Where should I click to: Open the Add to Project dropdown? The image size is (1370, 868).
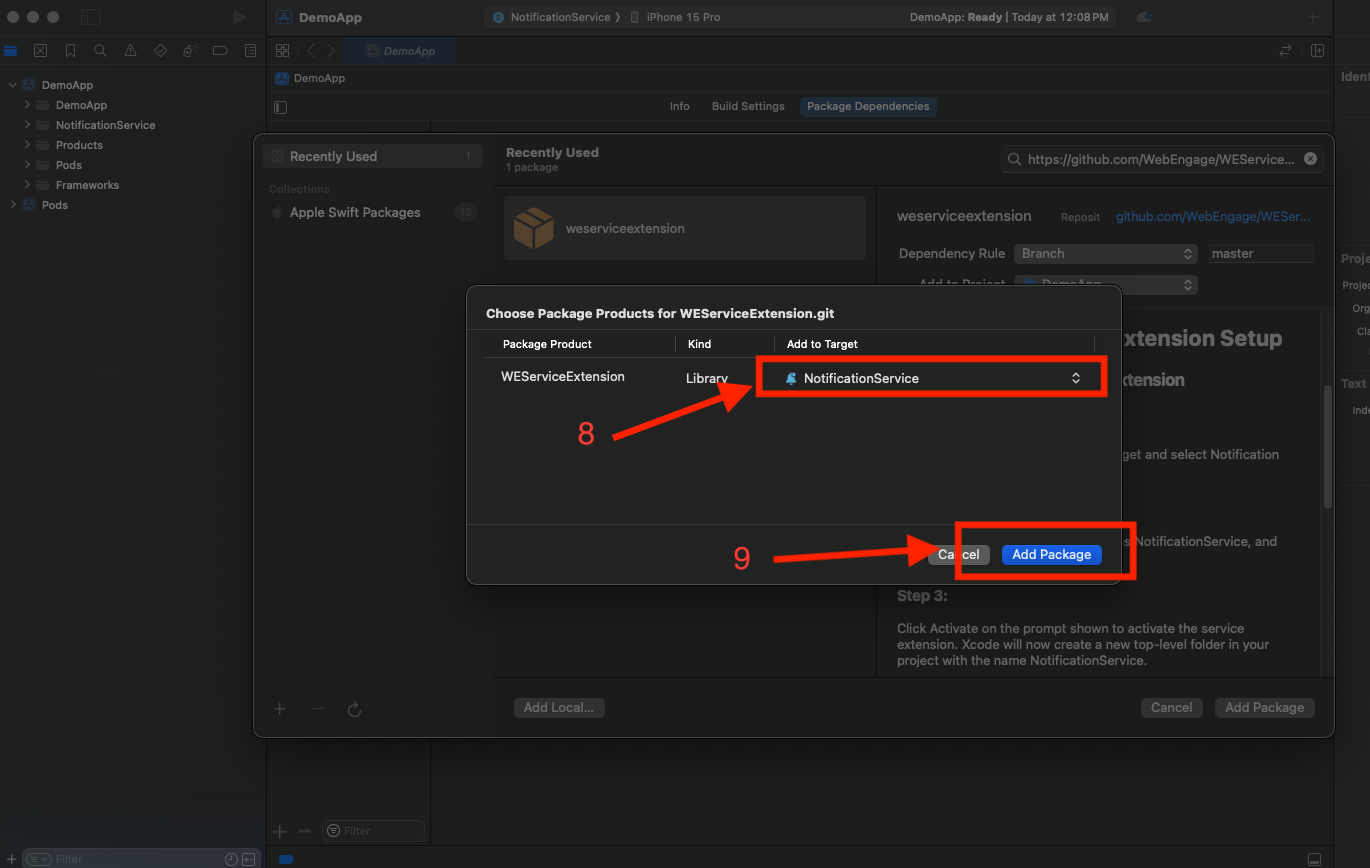1105,285
